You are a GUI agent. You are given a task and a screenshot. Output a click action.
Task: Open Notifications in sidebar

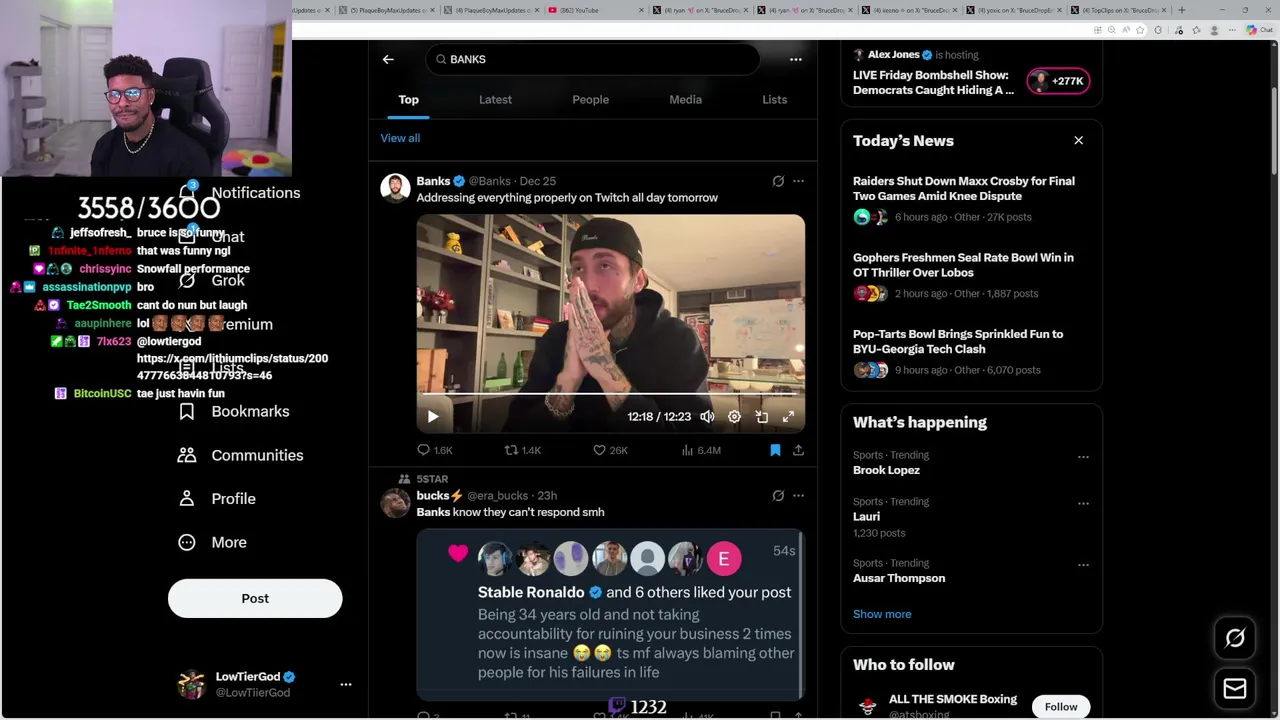point(240,192)
